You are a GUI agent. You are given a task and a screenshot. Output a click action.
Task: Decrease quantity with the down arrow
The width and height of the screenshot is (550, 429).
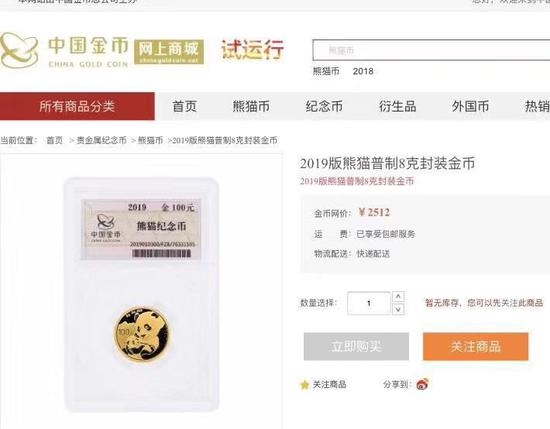coord(398,309)
